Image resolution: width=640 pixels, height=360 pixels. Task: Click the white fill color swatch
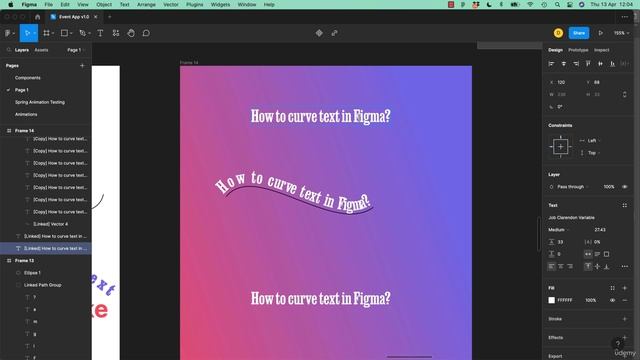(x=551, y=300)
